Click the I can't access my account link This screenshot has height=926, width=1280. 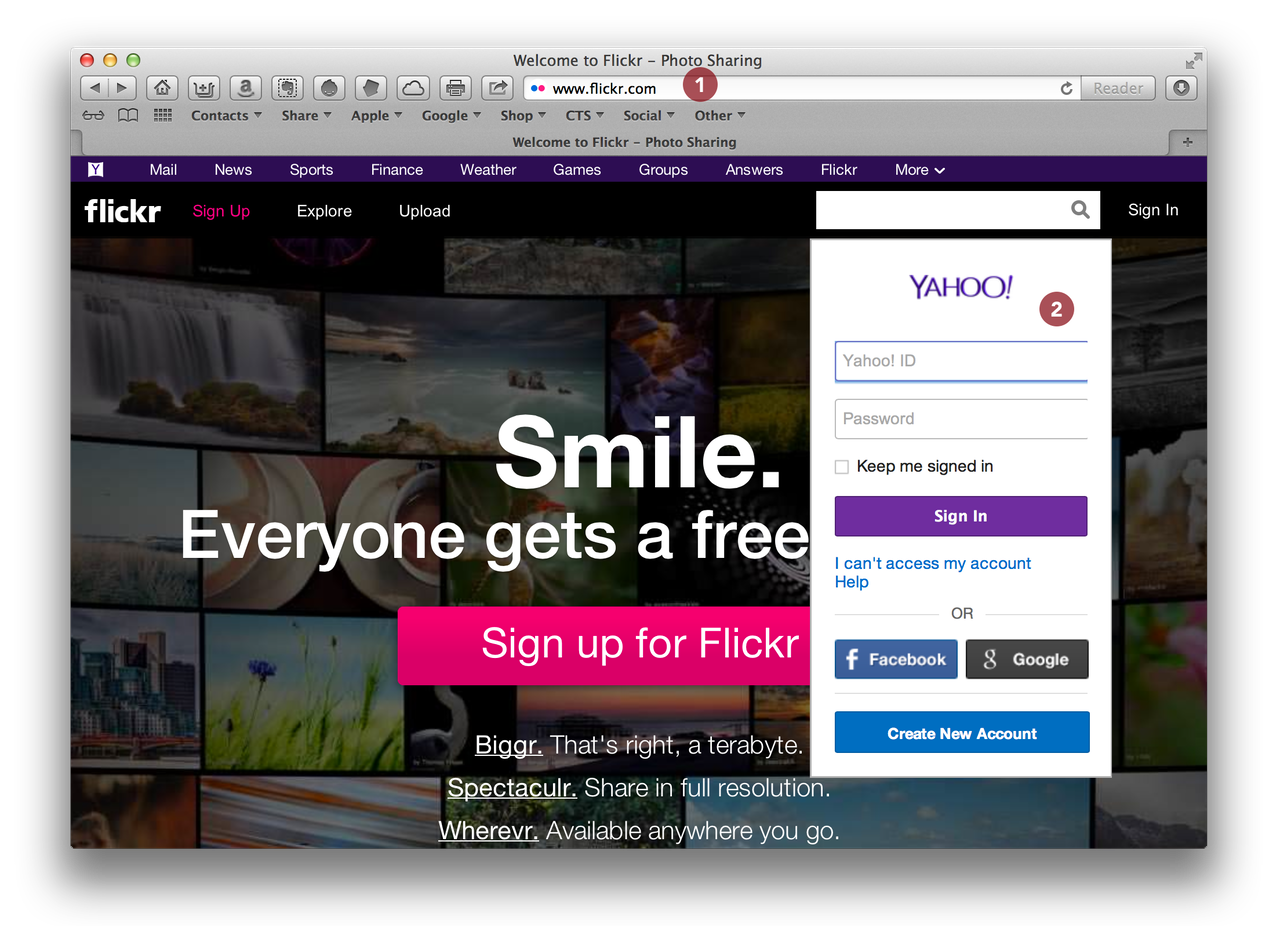(x=932, y=563)
